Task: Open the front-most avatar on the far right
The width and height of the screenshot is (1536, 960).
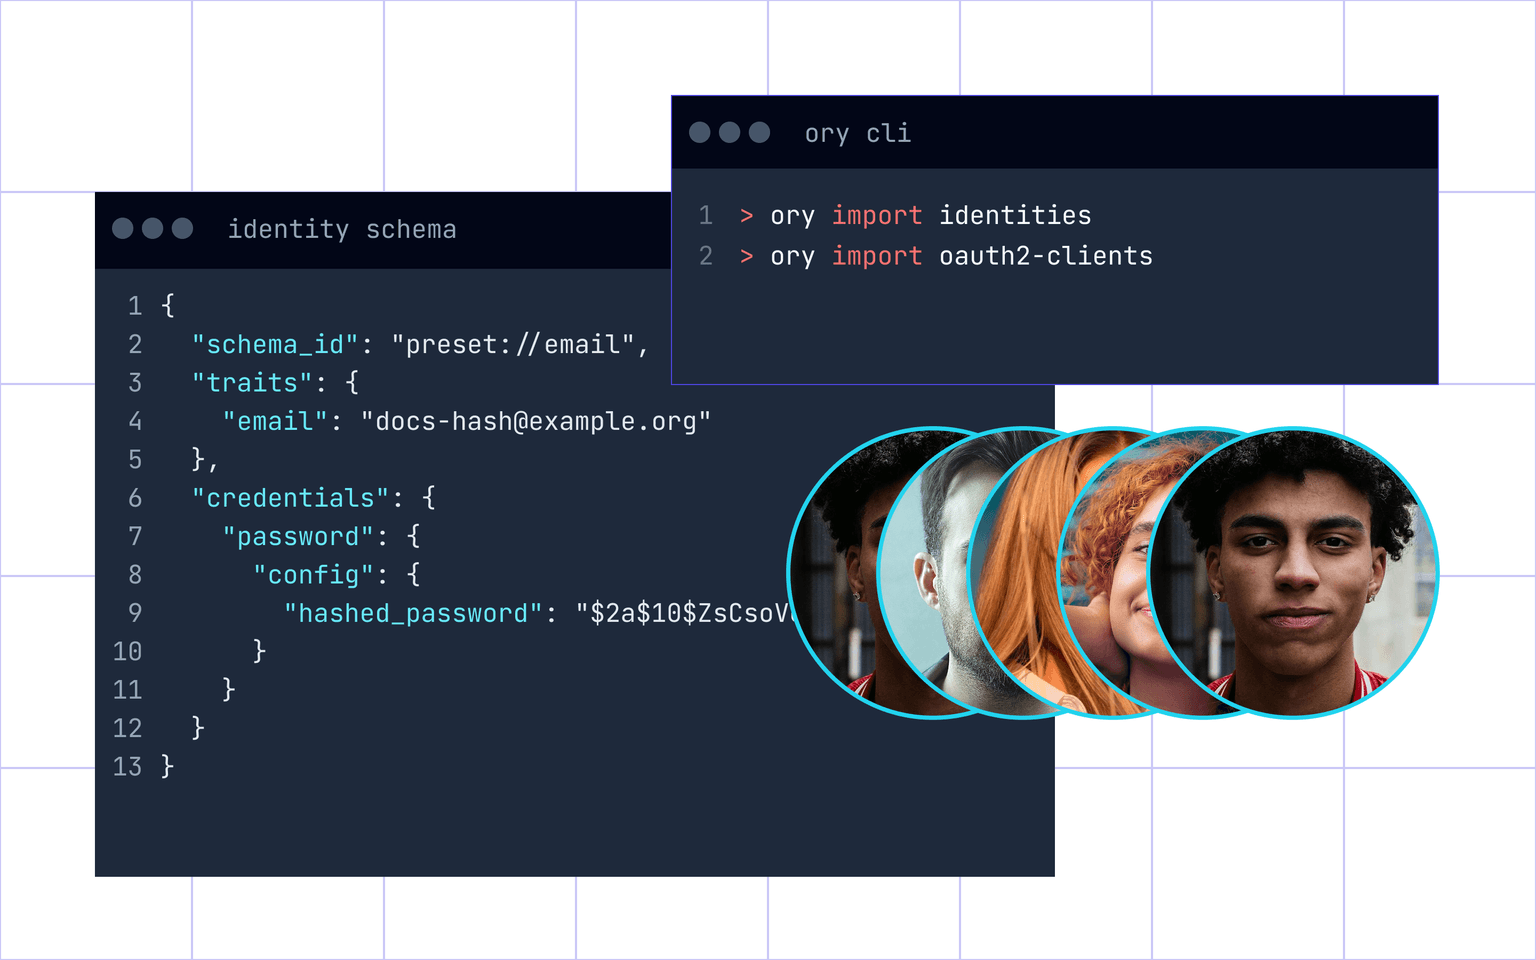Action: tap(1300, 572)
